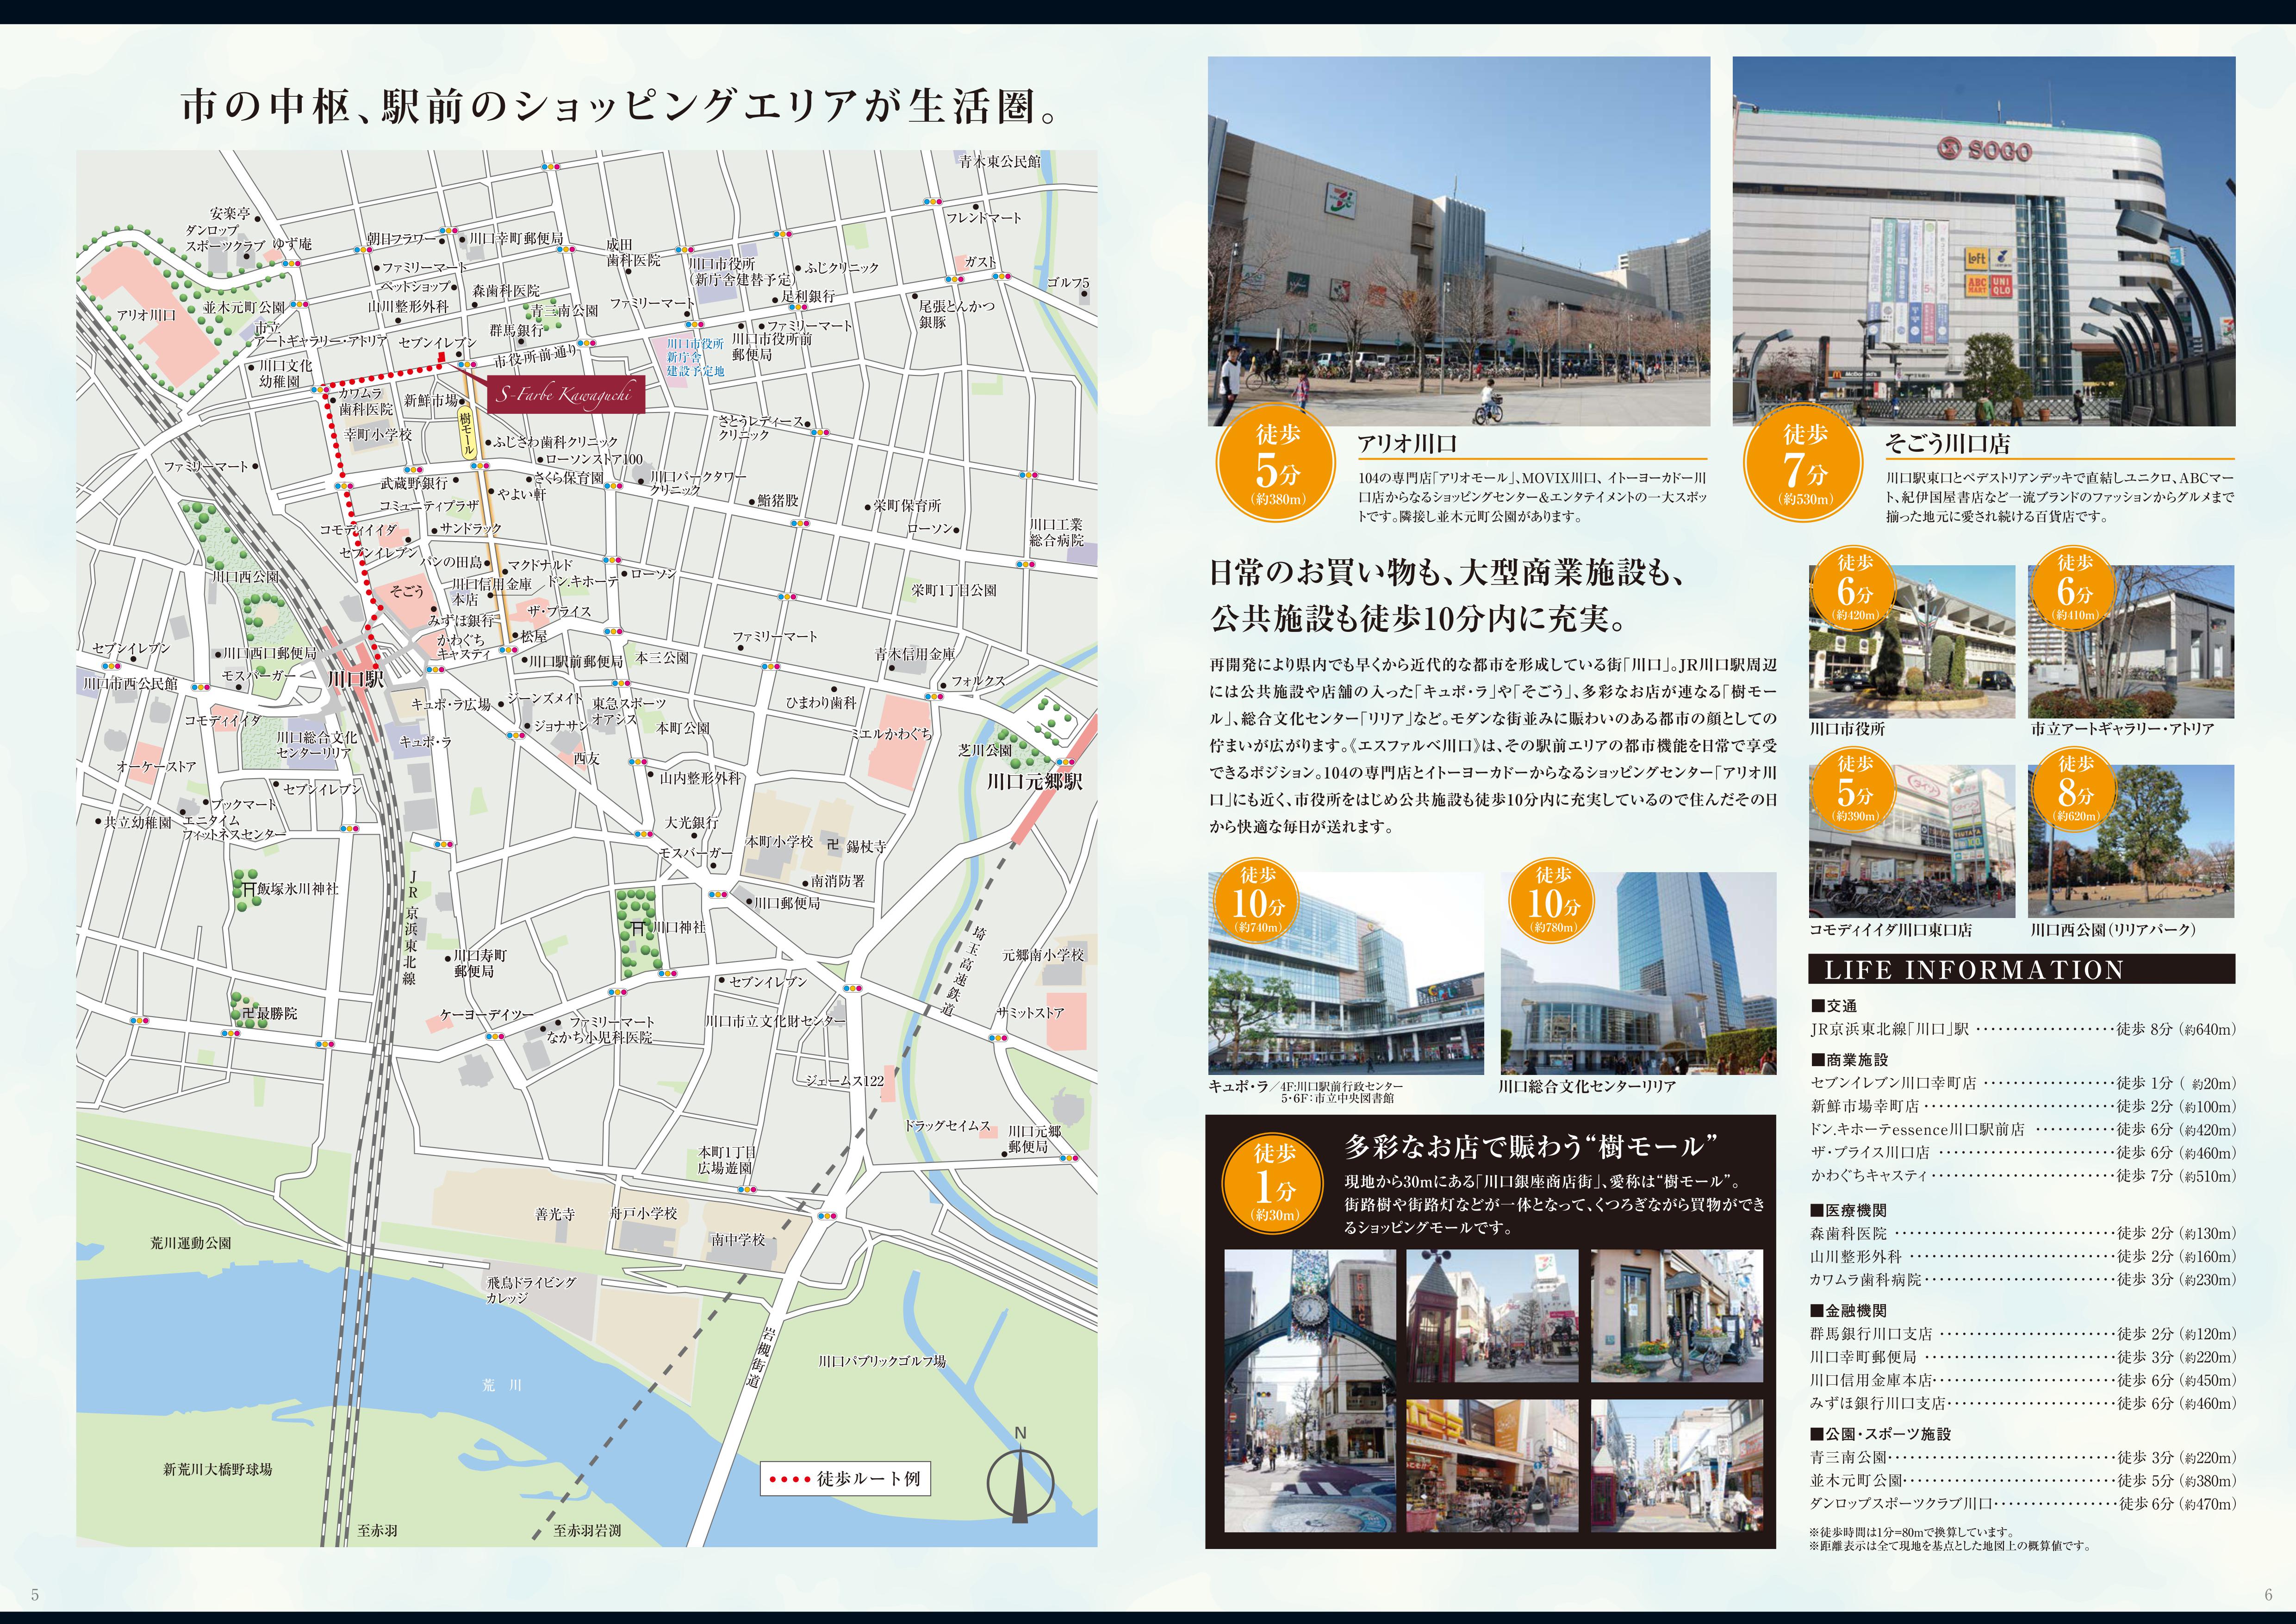Click the 川口工業総合病院 map label
This screenshot has width=2296, height=1624.
(x=1056, y=532)
